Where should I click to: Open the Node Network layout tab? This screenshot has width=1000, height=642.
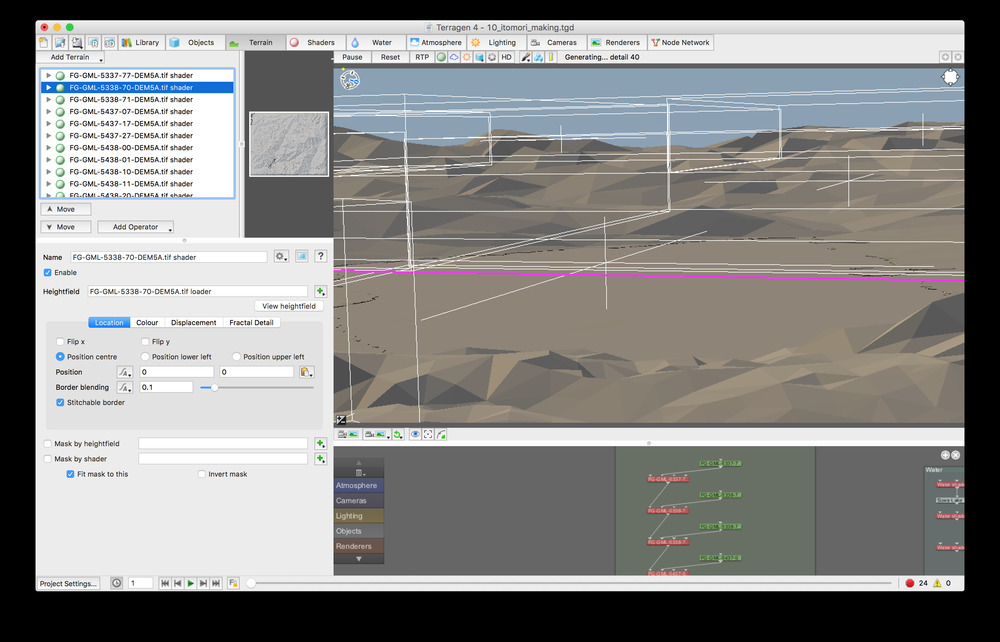[x=680, y=43]
